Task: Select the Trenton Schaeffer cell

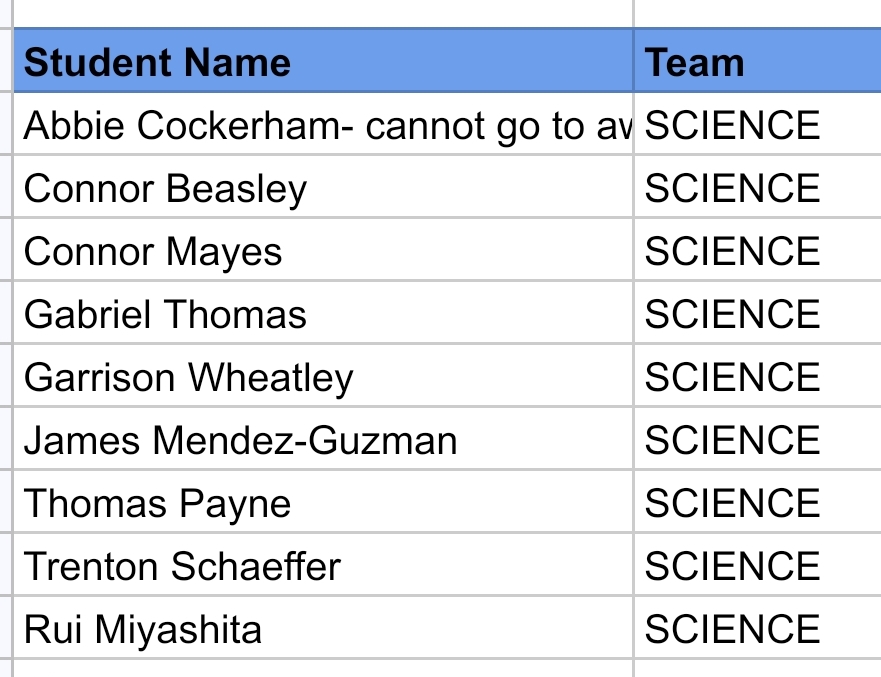Action: coord(323,566)
